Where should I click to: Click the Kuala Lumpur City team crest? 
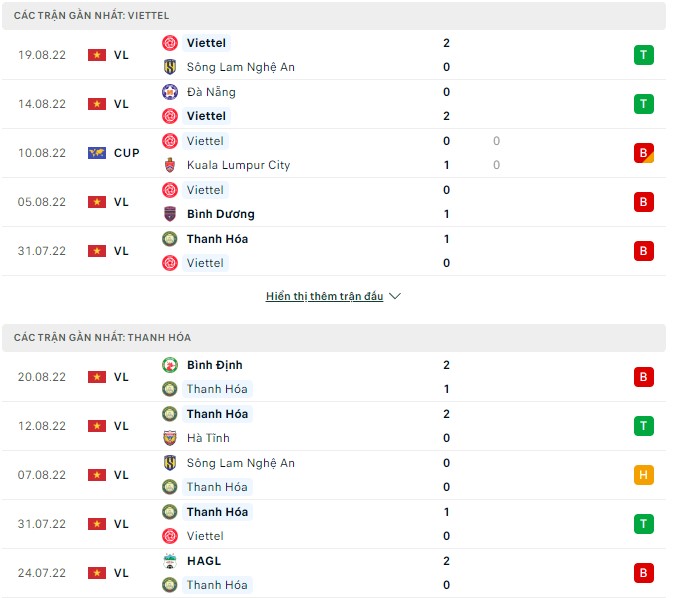(170, 165)
